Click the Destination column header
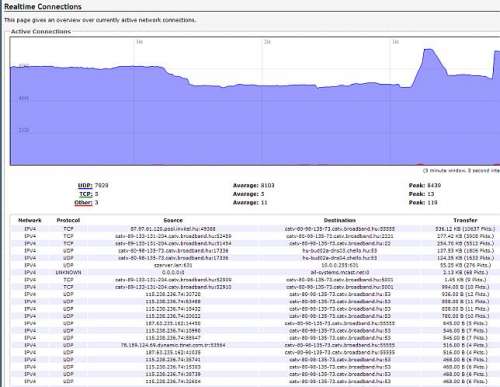 340,220
